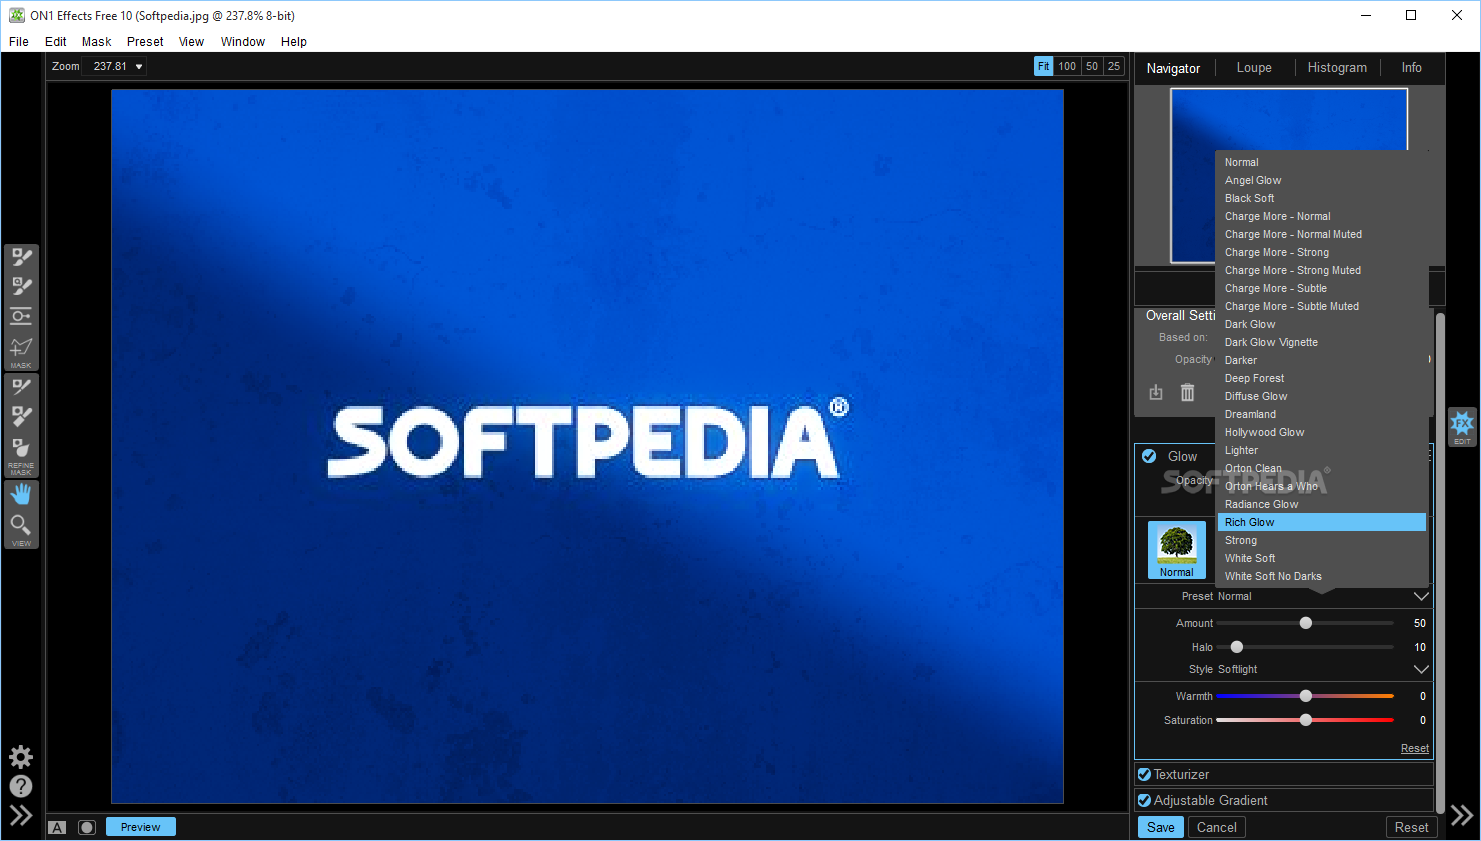The width and height of the screenshot is (1481, 841).
Task: Toggle the Preview button
Action: point(140,827)
